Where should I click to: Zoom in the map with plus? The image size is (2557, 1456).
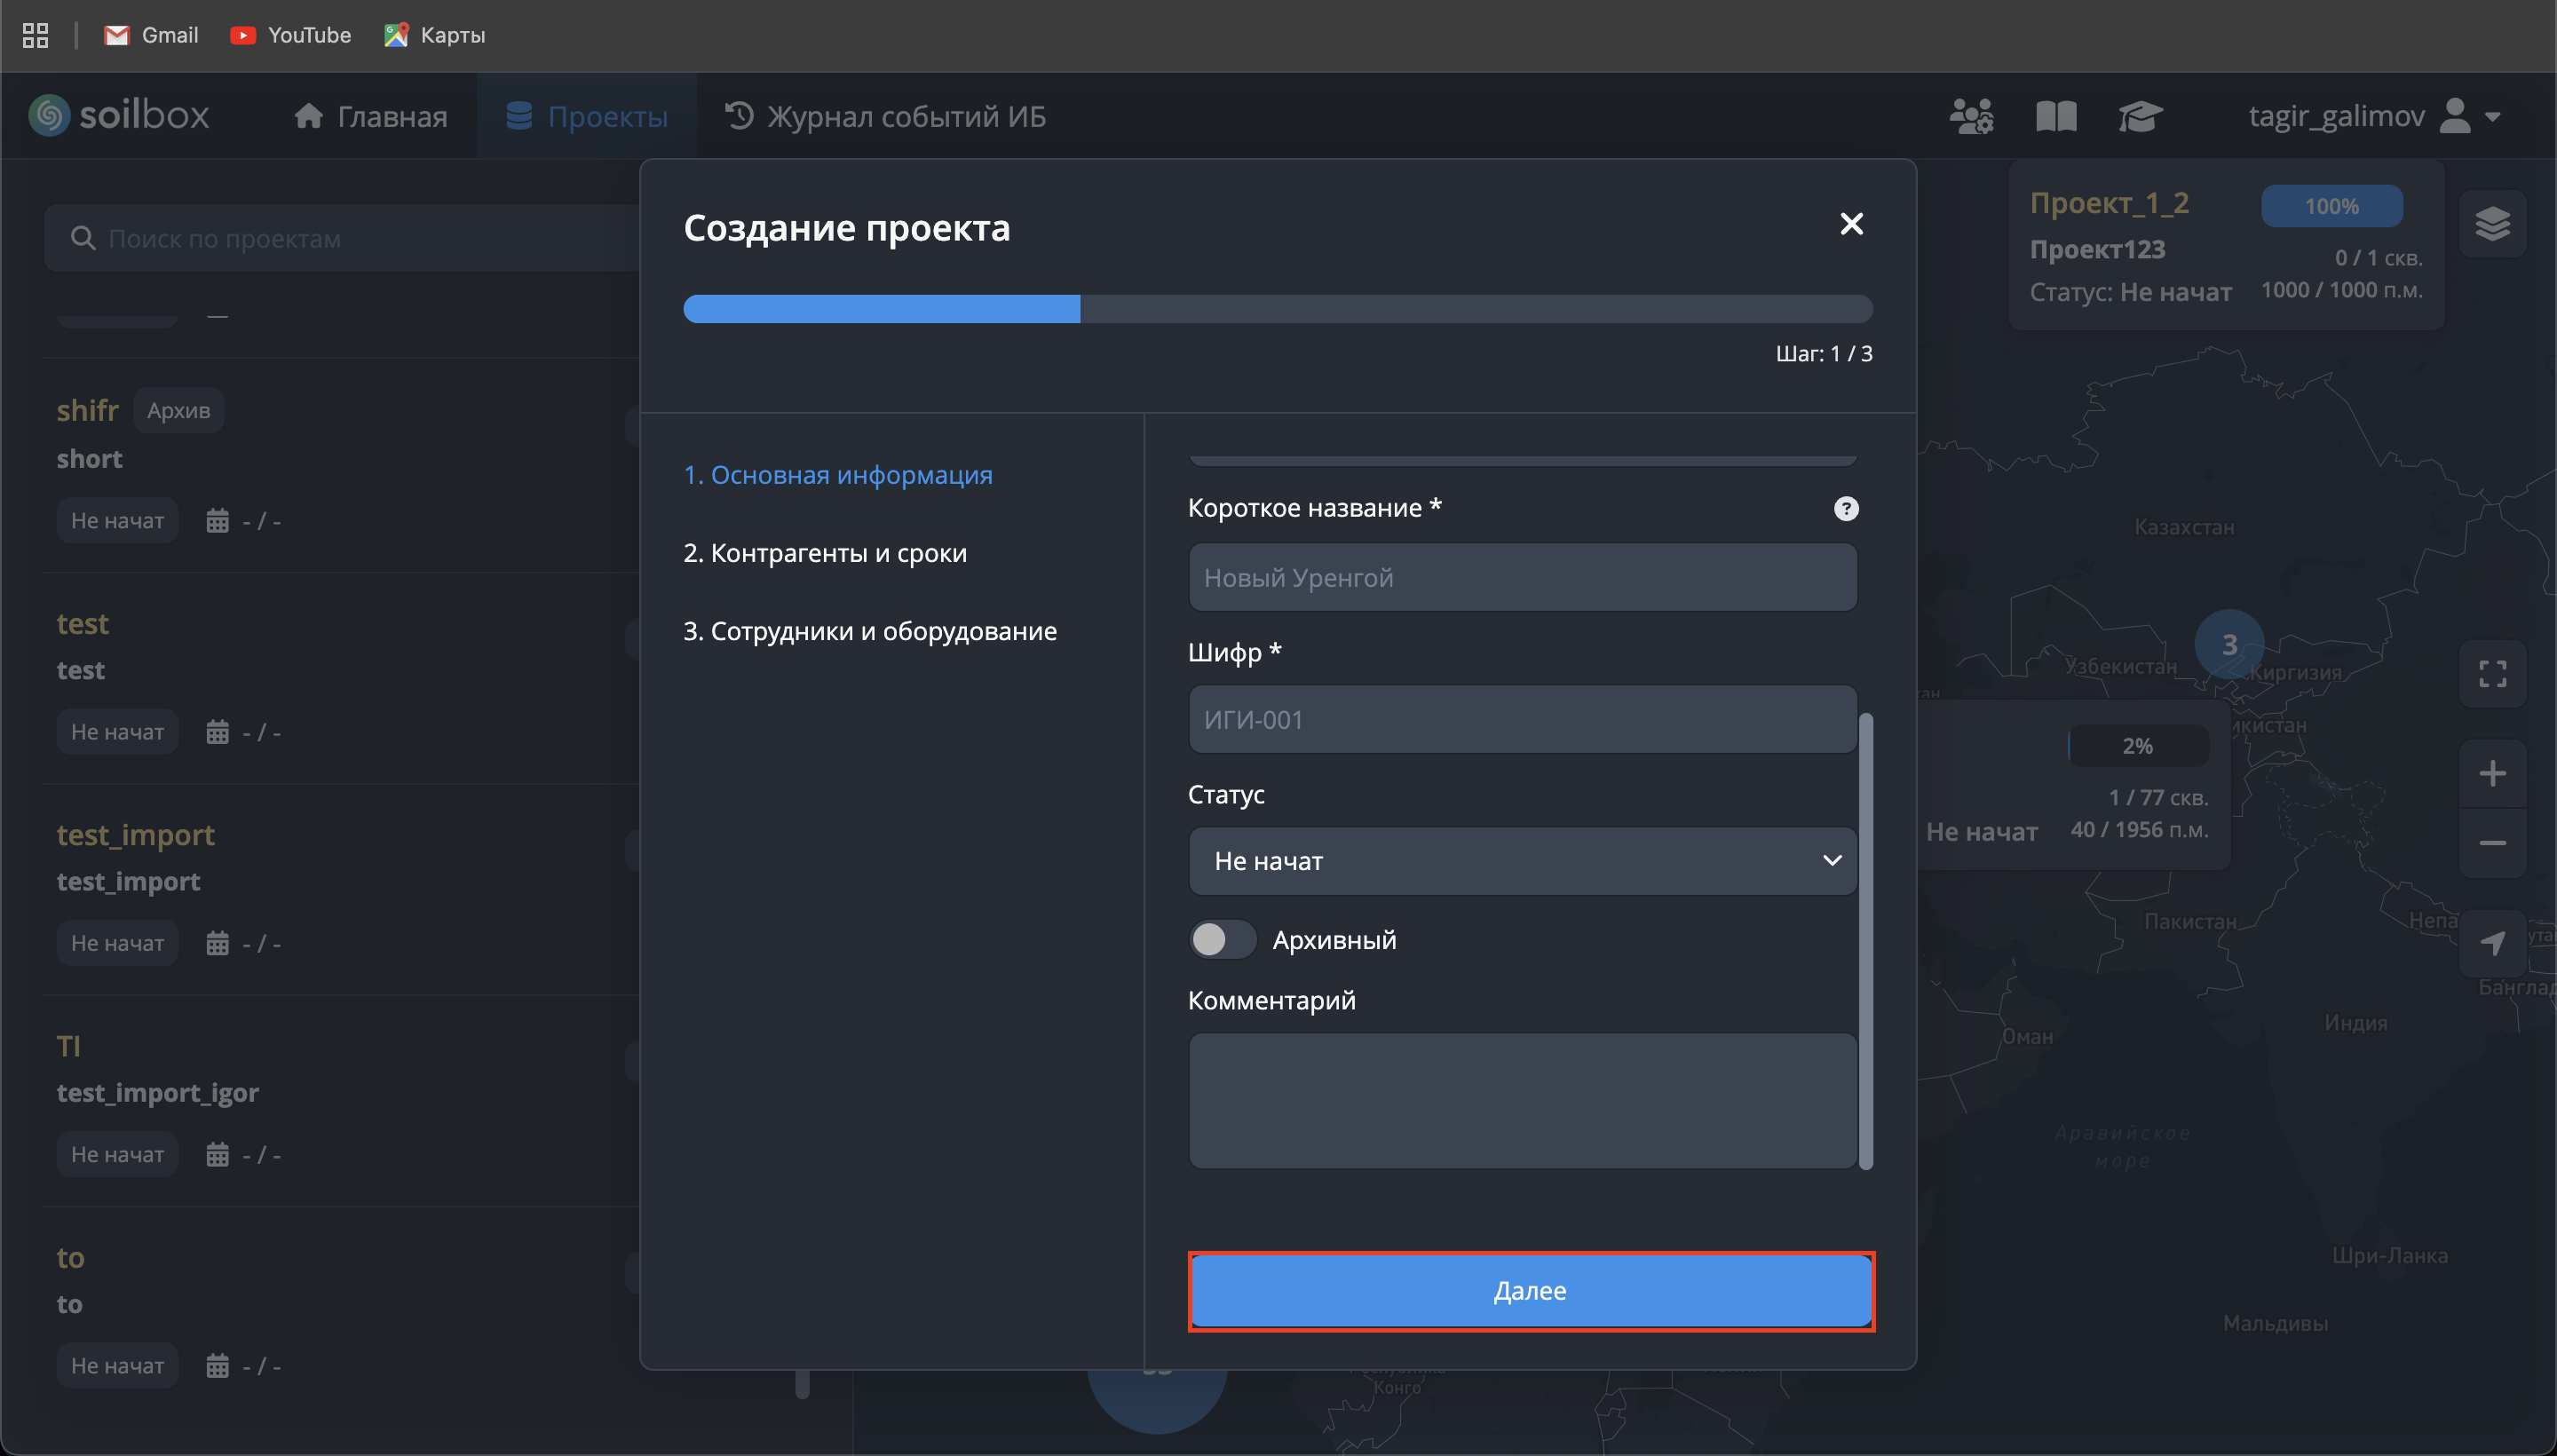coord(2492,773)
